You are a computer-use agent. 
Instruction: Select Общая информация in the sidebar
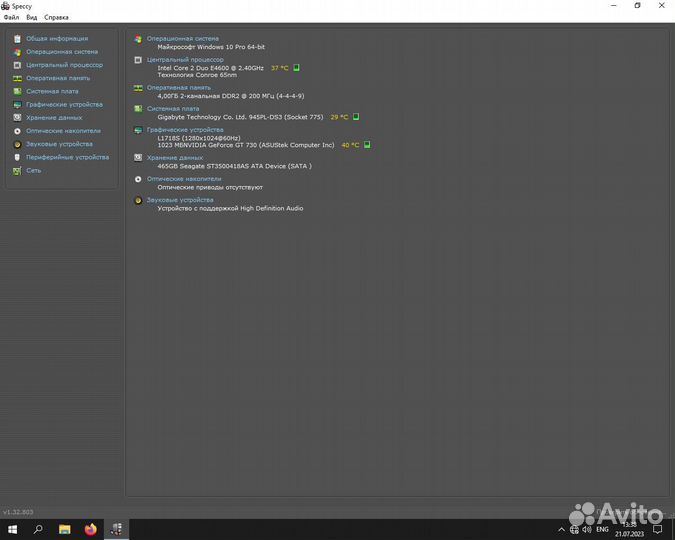56,38
